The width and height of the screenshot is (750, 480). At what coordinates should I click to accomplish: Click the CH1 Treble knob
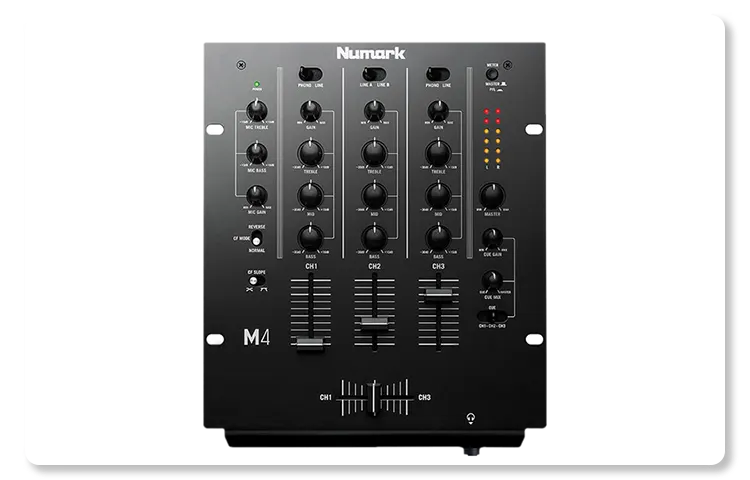point(311,153)
